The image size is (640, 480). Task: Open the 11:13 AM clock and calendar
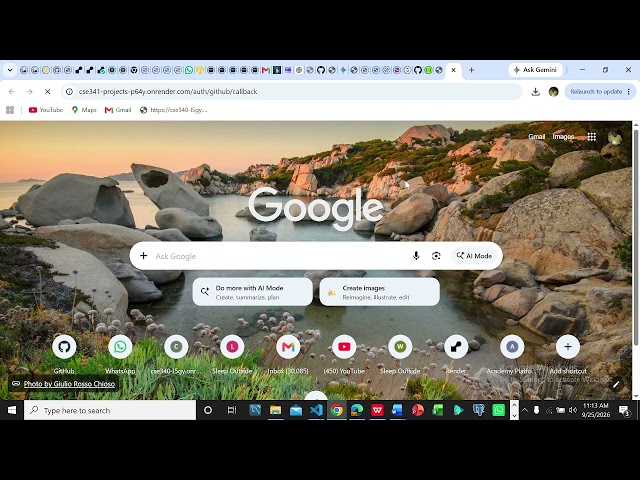coord(596,410)
